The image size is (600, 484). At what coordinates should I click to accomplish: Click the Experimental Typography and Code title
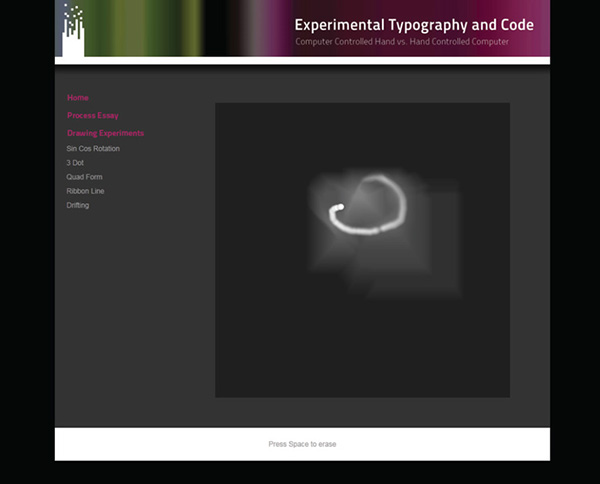pos(414,25)
